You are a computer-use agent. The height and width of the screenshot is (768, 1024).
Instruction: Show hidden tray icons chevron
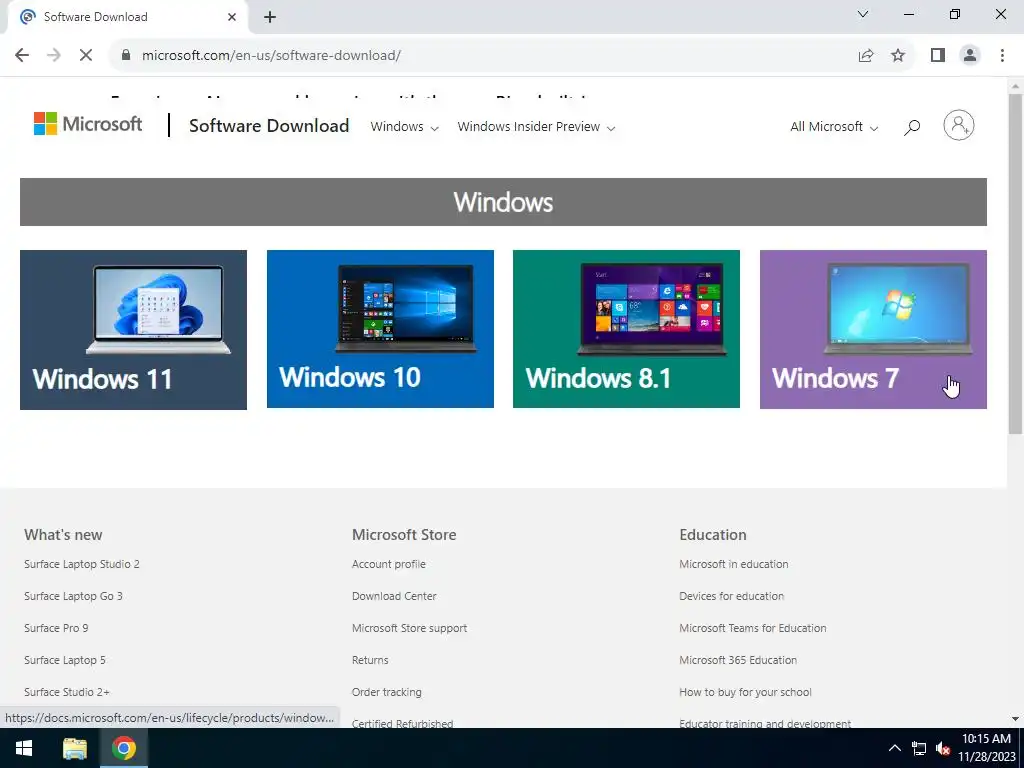(895, 748)
